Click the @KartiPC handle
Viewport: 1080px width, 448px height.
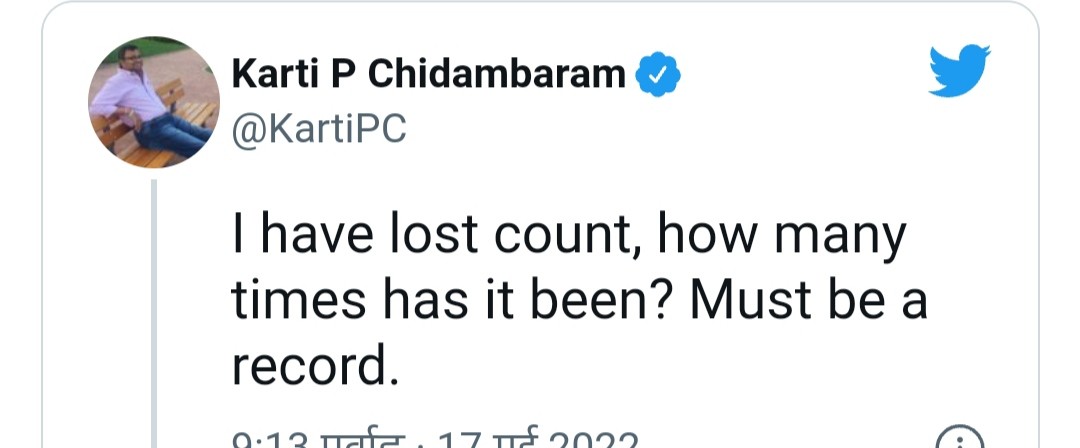(x=318, y=129)
